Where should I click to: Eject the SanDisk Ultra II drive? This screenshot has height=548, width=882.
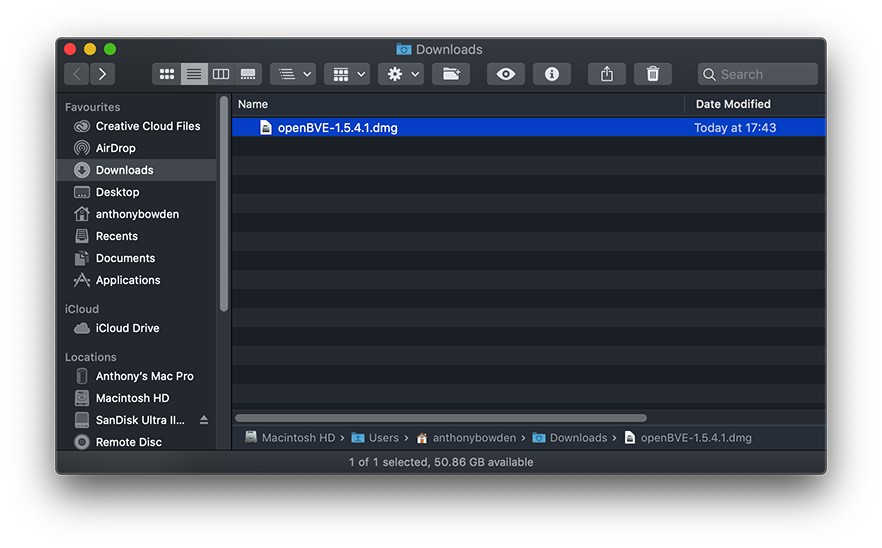pos(204,420)
